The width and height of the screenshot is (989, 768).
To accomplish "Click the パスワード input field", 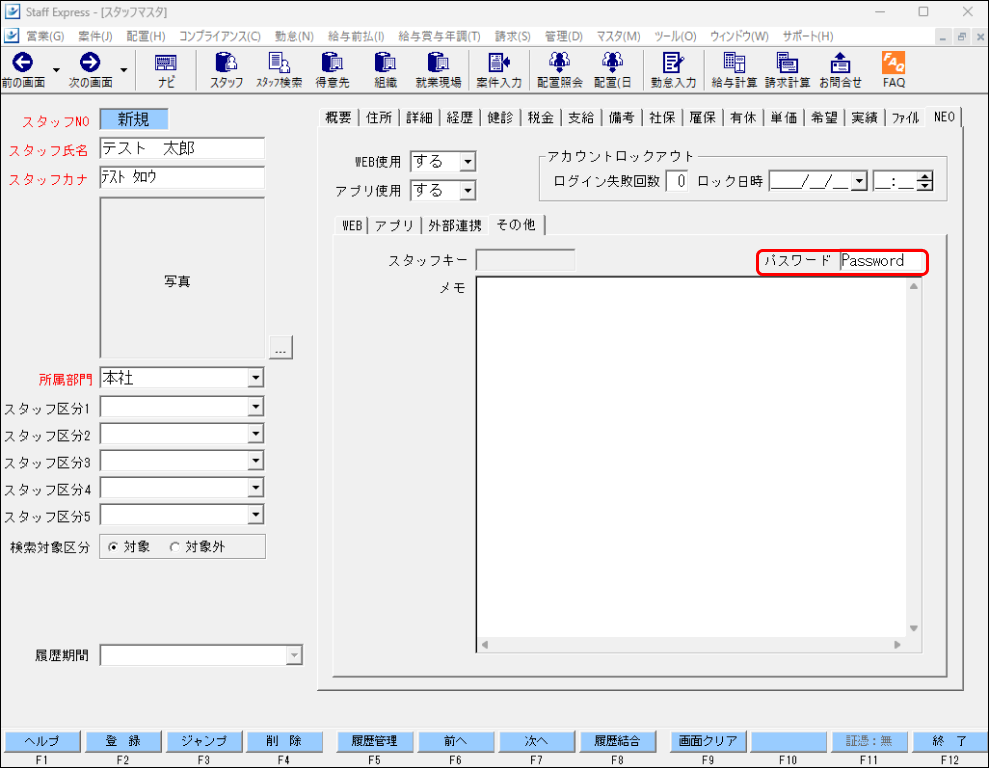I will pos(882,260).
